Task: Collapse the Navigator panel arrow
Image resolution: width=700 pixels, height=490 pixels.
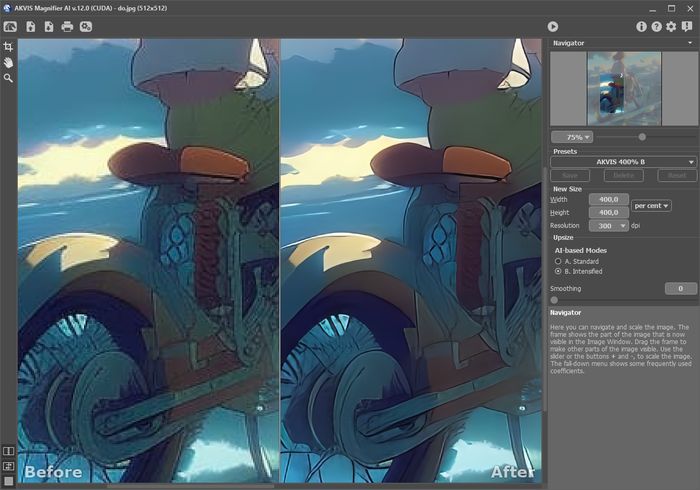Action: point(690,43)
